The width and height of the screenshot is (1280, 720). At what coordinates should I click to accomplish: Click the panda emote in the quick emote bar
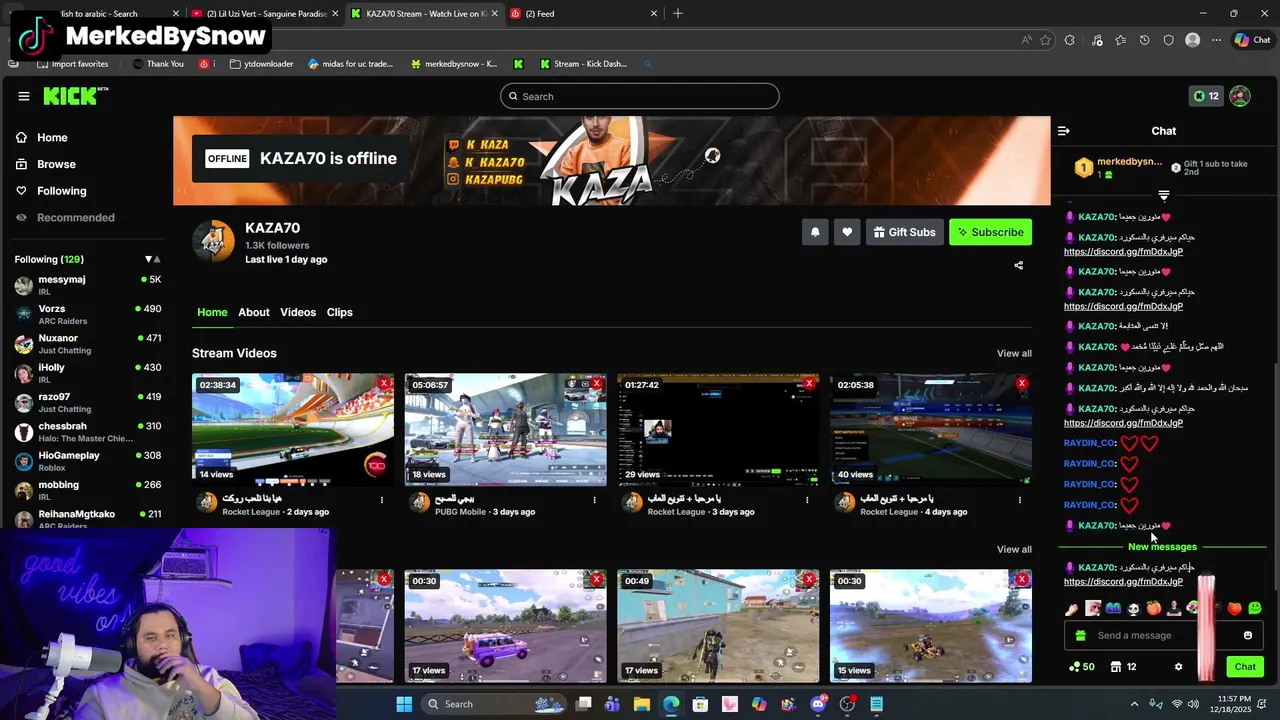click(1133, 608)
